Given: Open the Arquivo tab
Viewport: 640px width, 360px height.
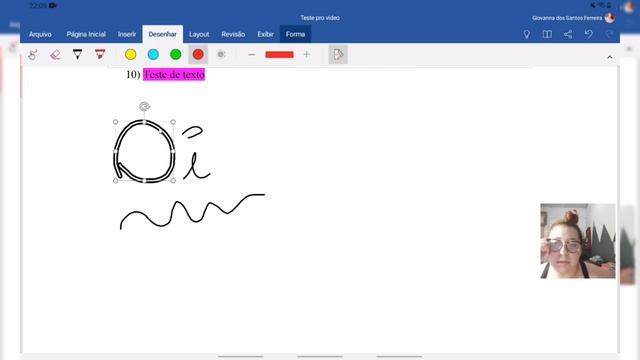Looking at the screenshot, I should (40, 34).
